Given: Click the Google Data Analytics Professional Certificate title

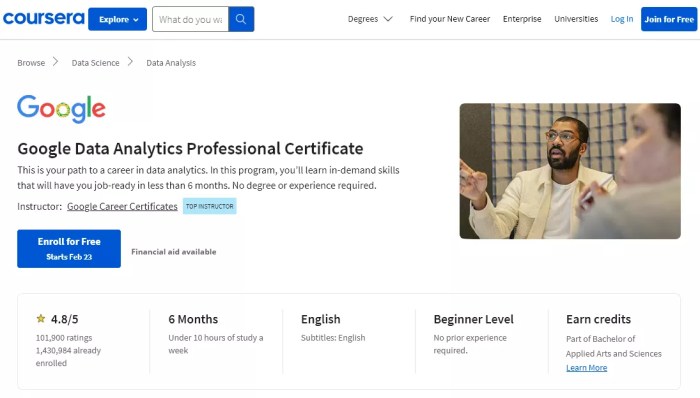Looking at the screenshot, I should [x=190, y=149].
